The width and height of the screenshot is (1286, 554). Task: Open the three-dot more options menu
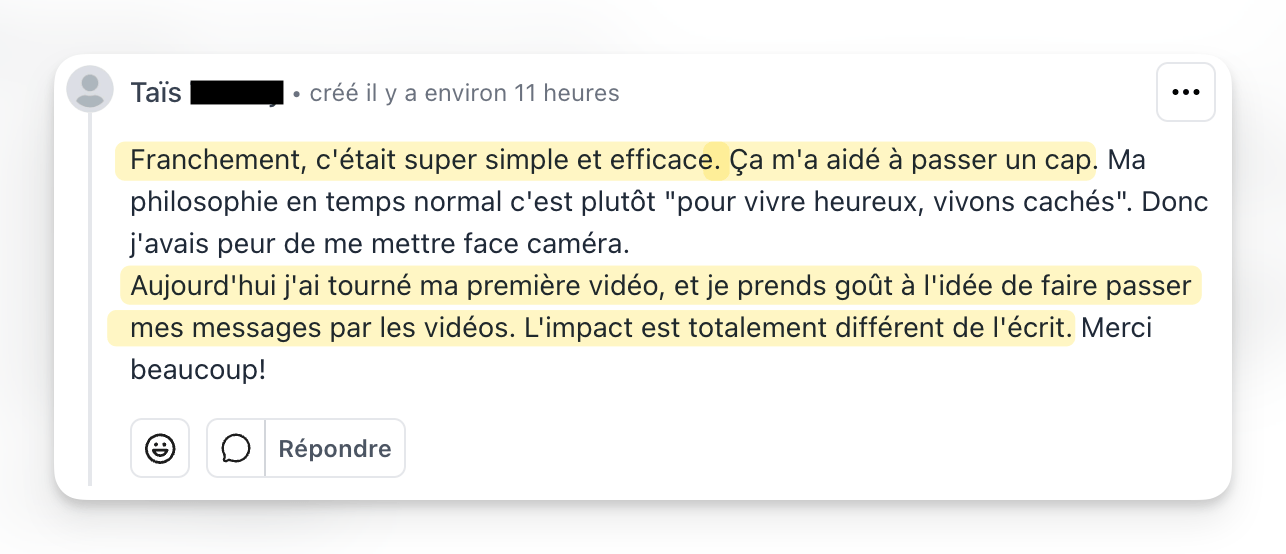[1185, 92]
